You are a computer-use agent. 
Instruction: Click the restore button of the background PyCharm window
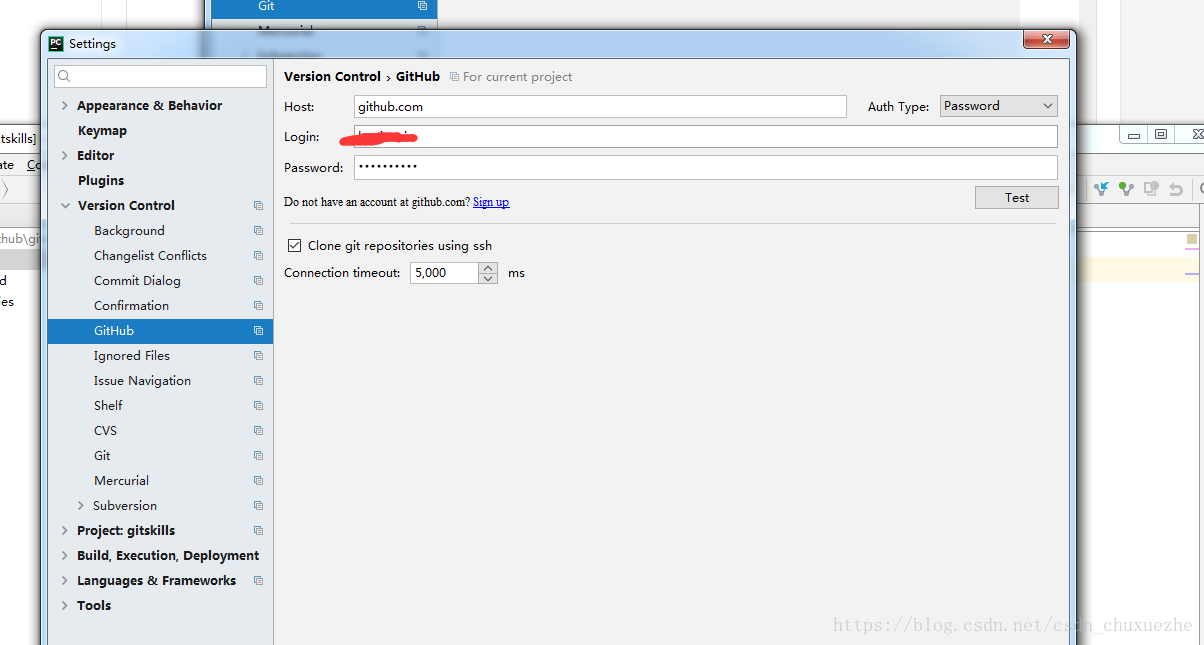point(1161,134)
